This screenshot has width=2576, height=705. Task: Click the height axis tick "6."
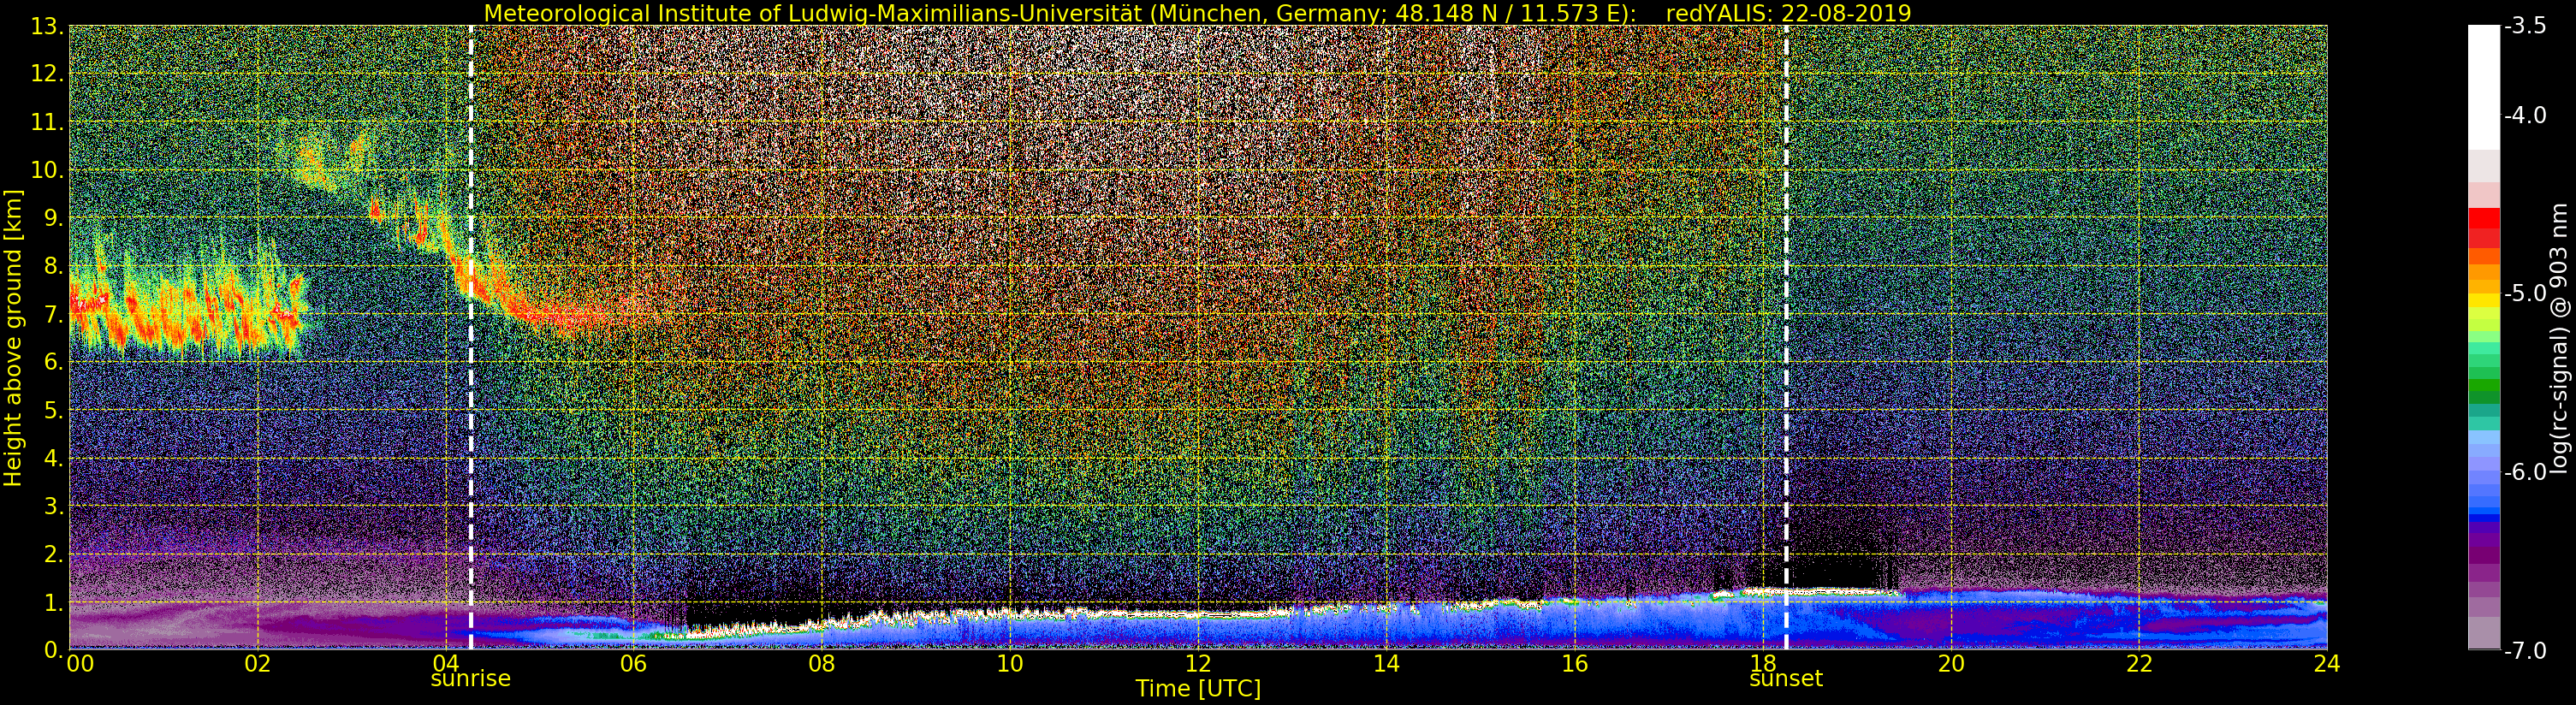(x=53, y=362)
